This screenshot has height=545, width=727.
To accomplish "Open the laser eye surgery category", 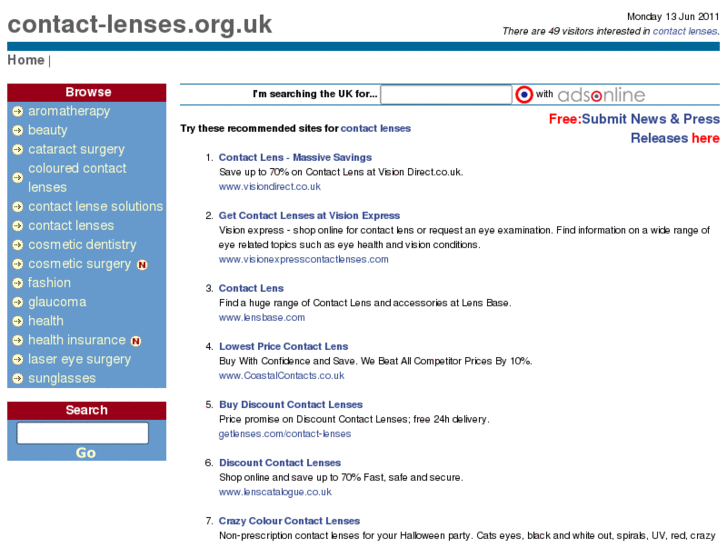I will 80,359.
